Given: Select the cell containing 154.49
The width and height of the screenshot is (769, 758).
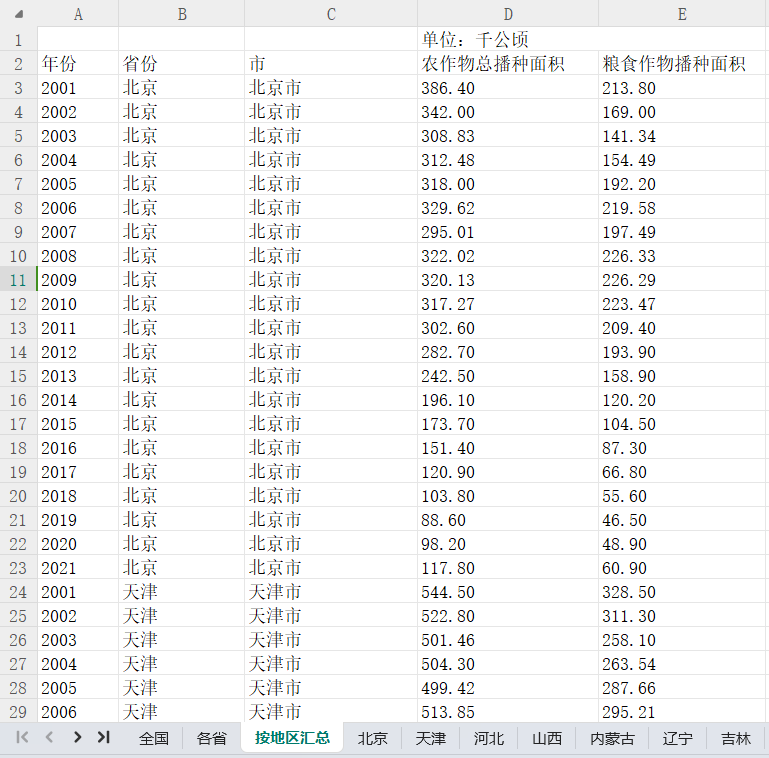Looking at the screenshot, I should click(682, 159).
